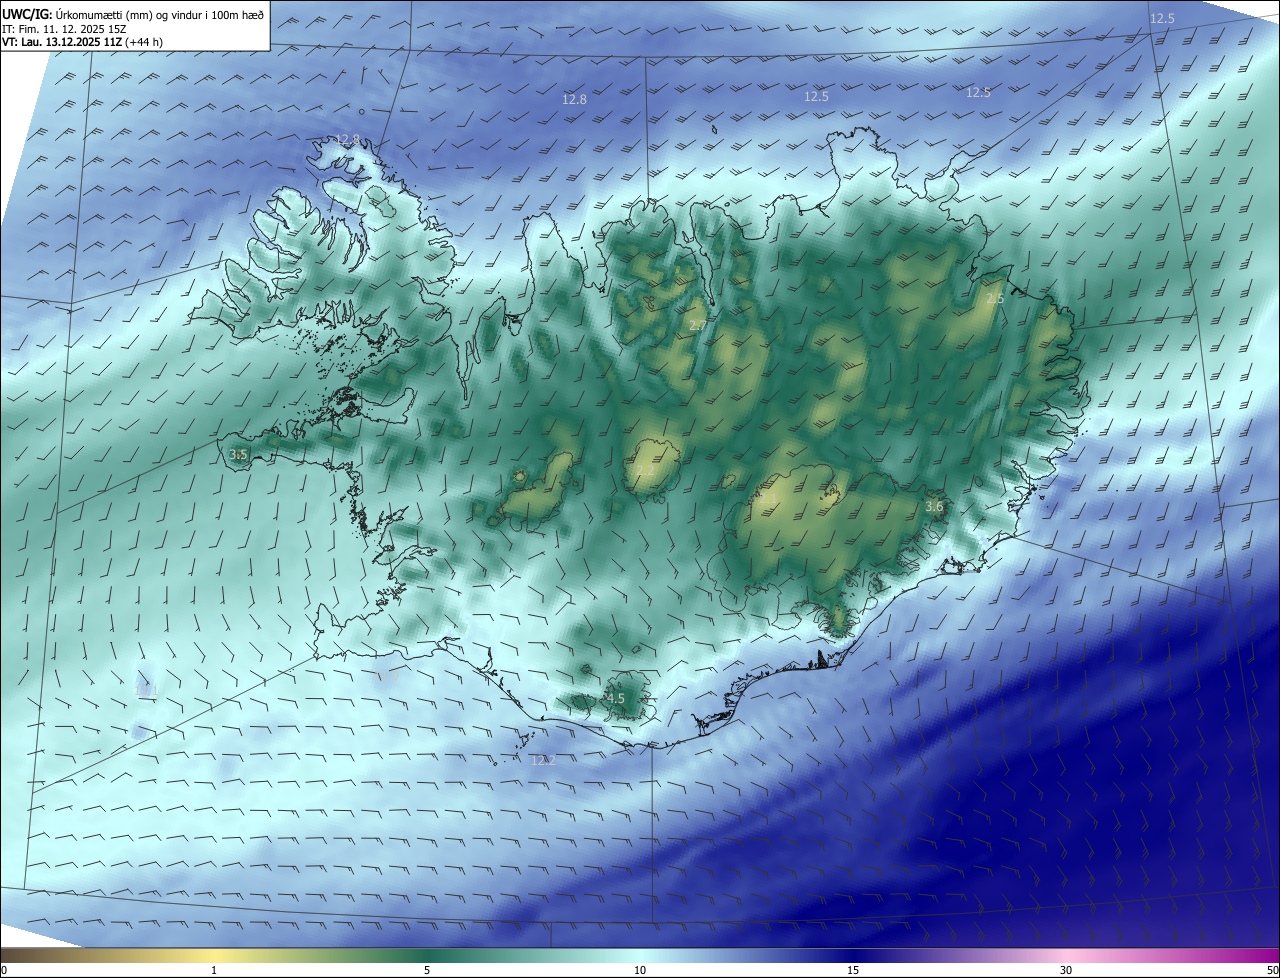The image size is (1280, 978).
Task: Click the 2.5 value label in northeast Iceland
Action: [x=995, y=299]
